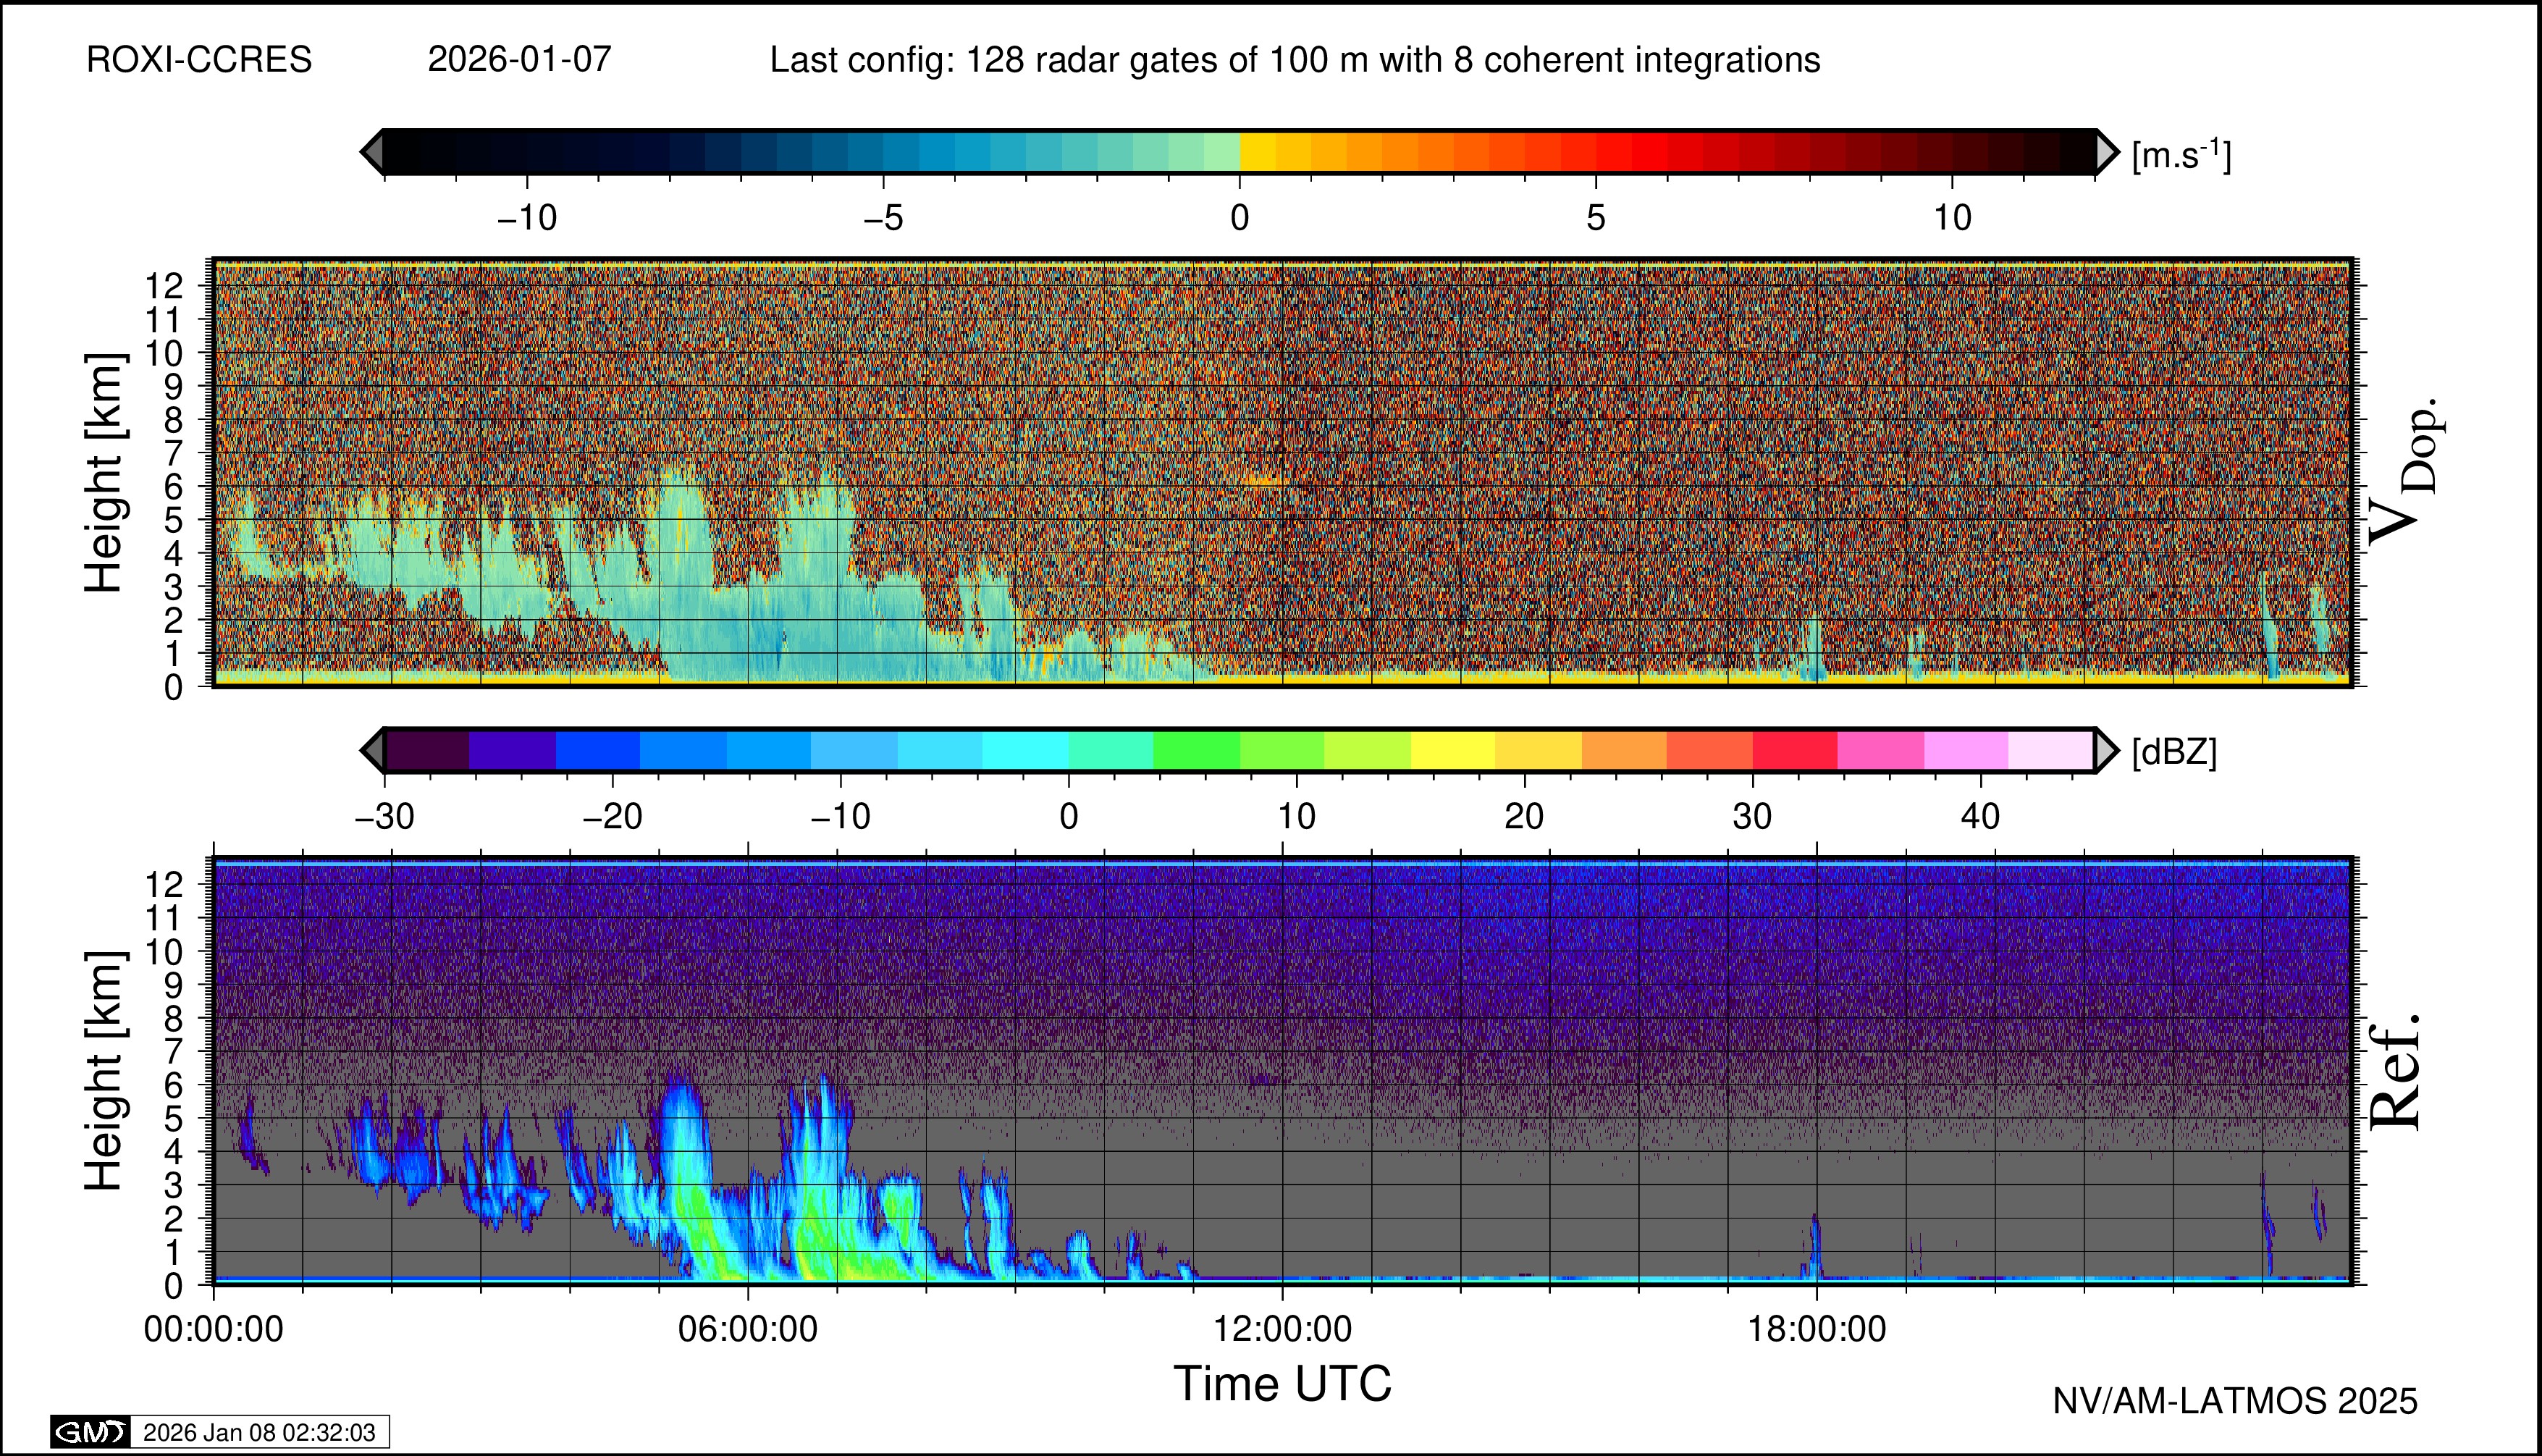Click the zero point on velocity colorbar
This screenshot has height=1456, width=2542.
(x=1240, y=152)
